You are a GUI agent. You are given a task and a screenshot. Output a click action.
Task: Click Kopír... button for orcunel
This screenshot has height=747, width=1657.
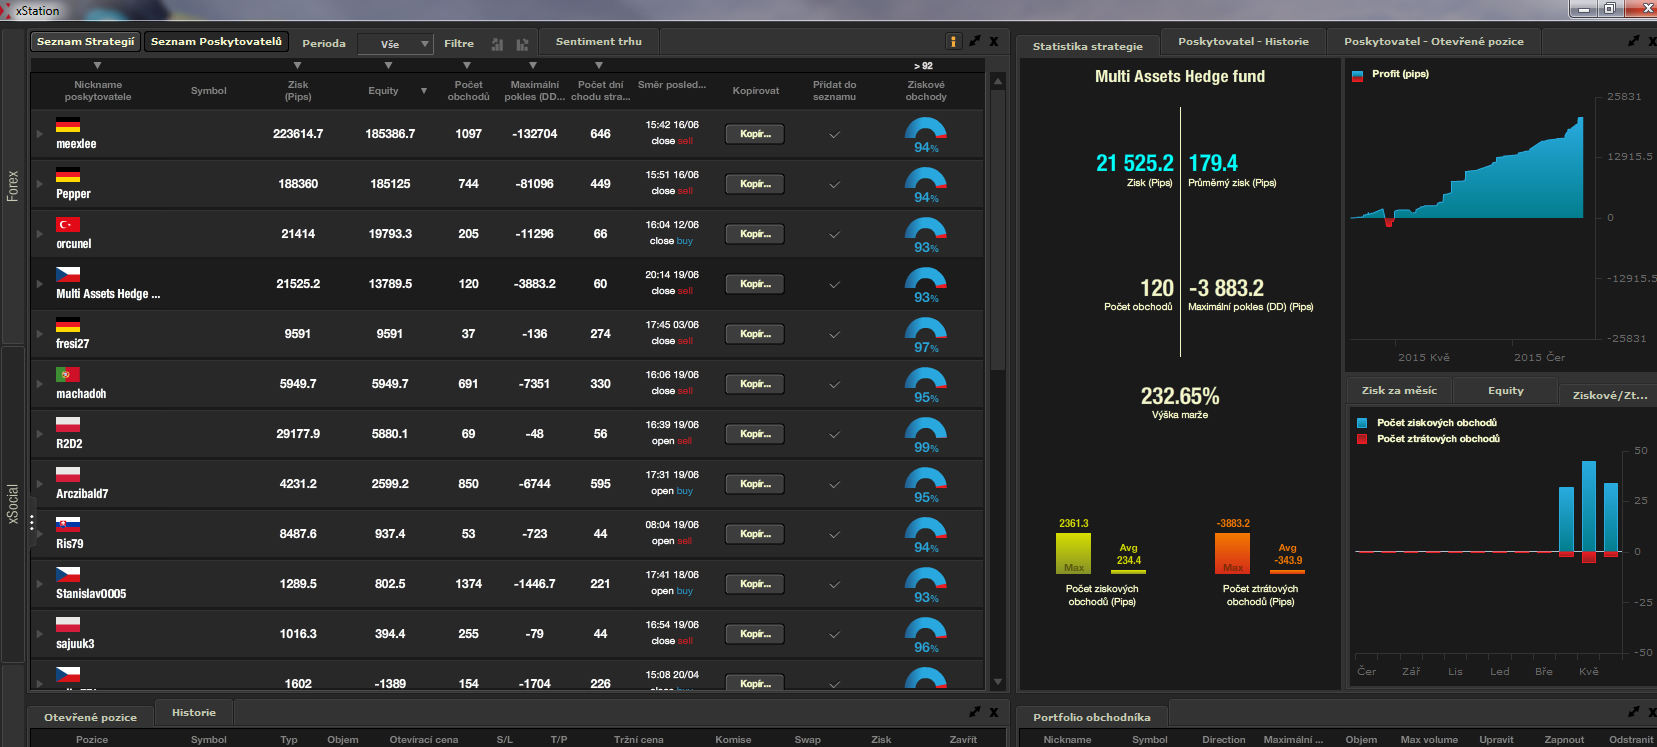[x=755, y=234]
